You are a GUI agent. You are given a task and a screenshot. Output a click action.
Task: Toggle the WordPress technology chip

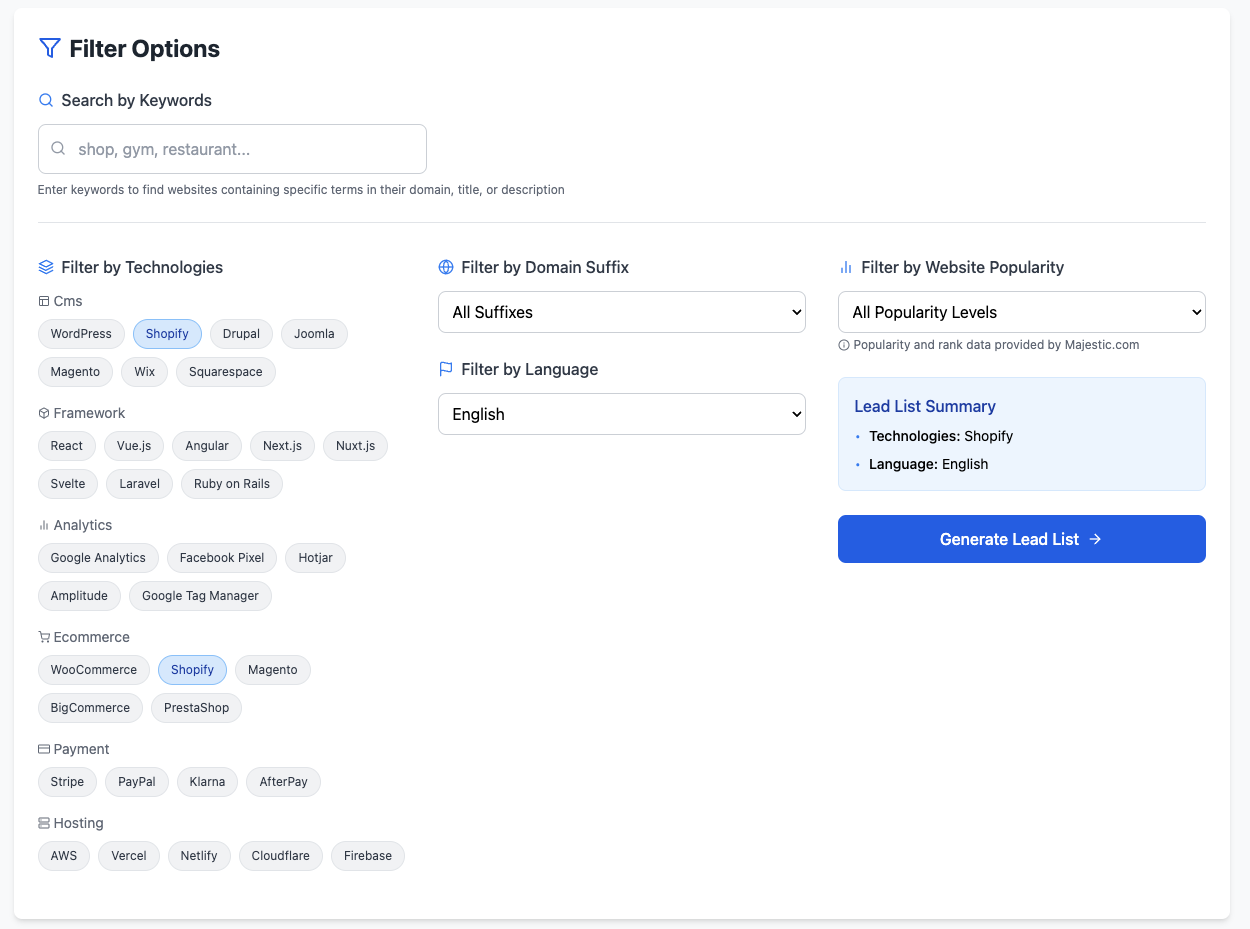[x=81, y=334]
